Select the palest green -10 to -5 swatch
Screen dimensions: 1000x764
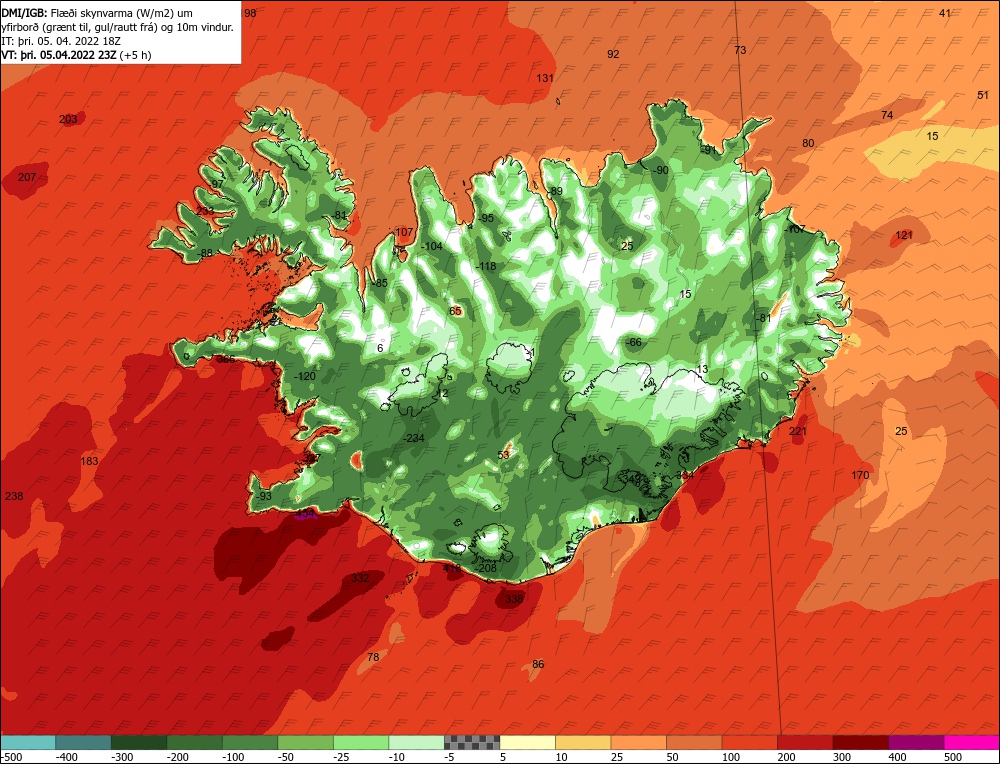417,742
